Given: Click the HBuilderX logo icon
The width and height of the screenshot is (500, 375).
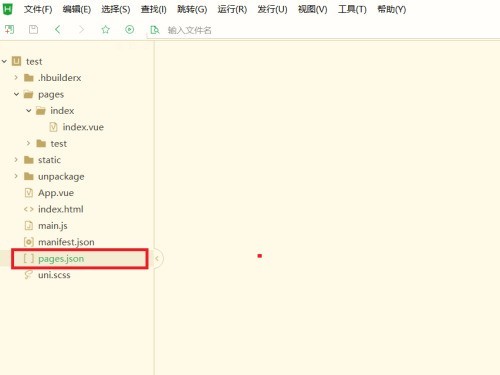Looking at the screenshot, I should point(8,9).
